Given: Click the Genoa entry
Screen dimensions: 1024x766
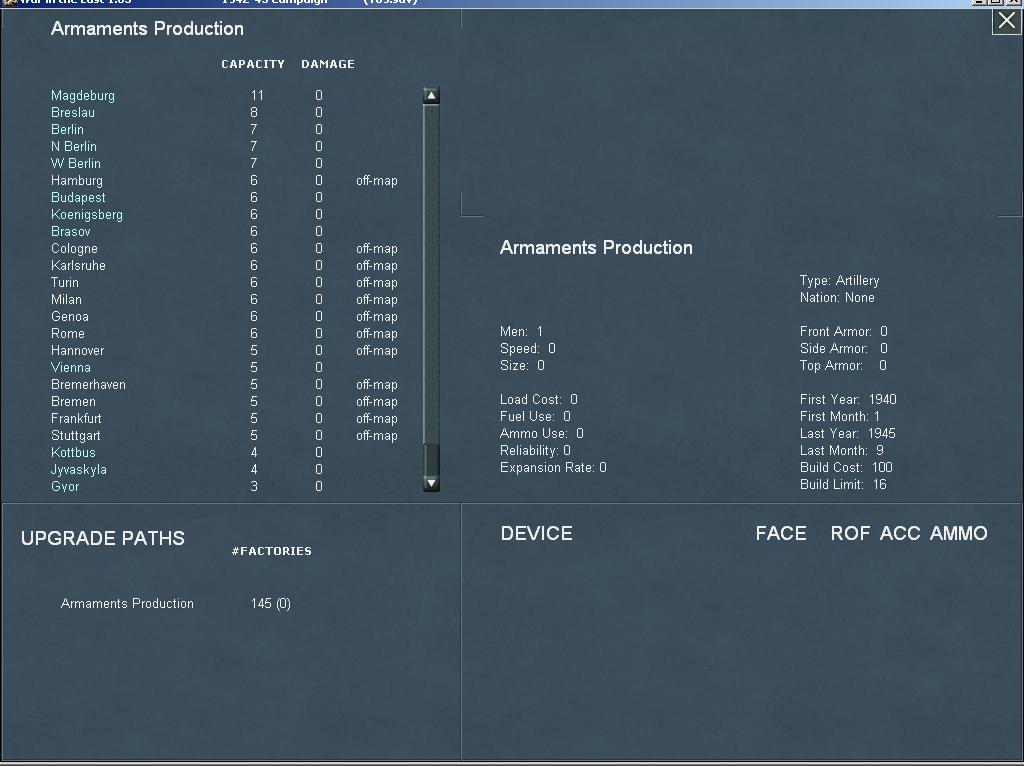Looking at the screenshot, I should [69, 316].
